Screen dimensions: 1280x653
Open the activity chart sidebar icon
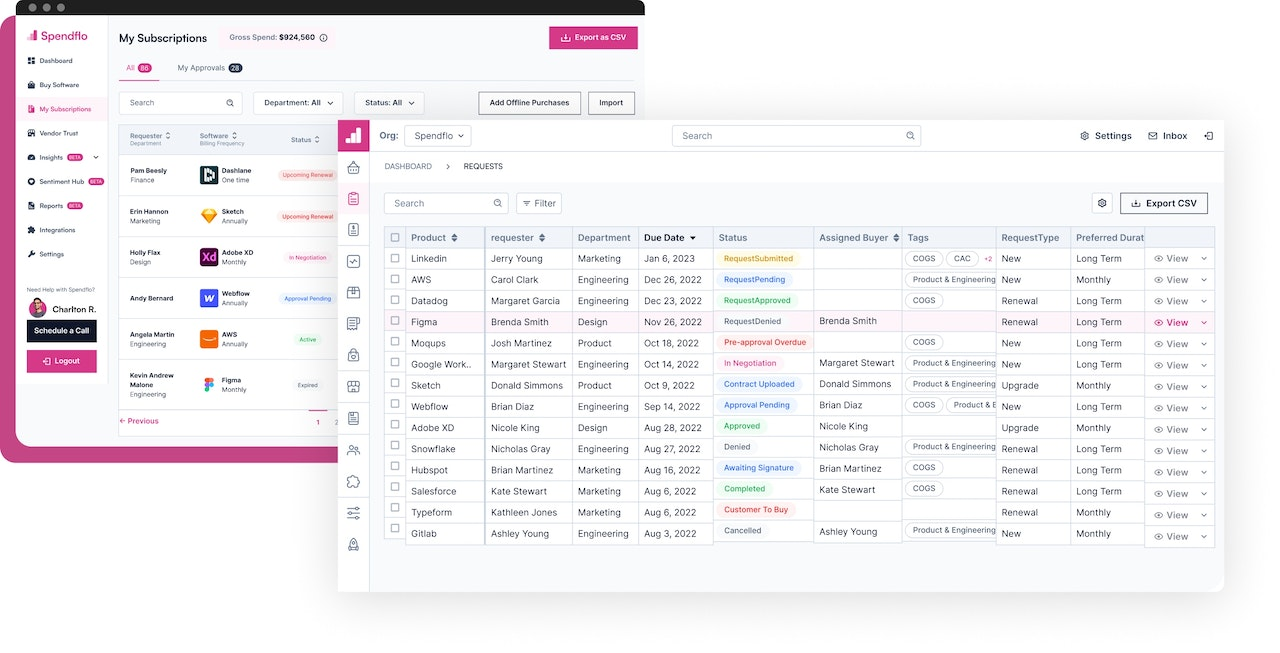coord(353,261)
